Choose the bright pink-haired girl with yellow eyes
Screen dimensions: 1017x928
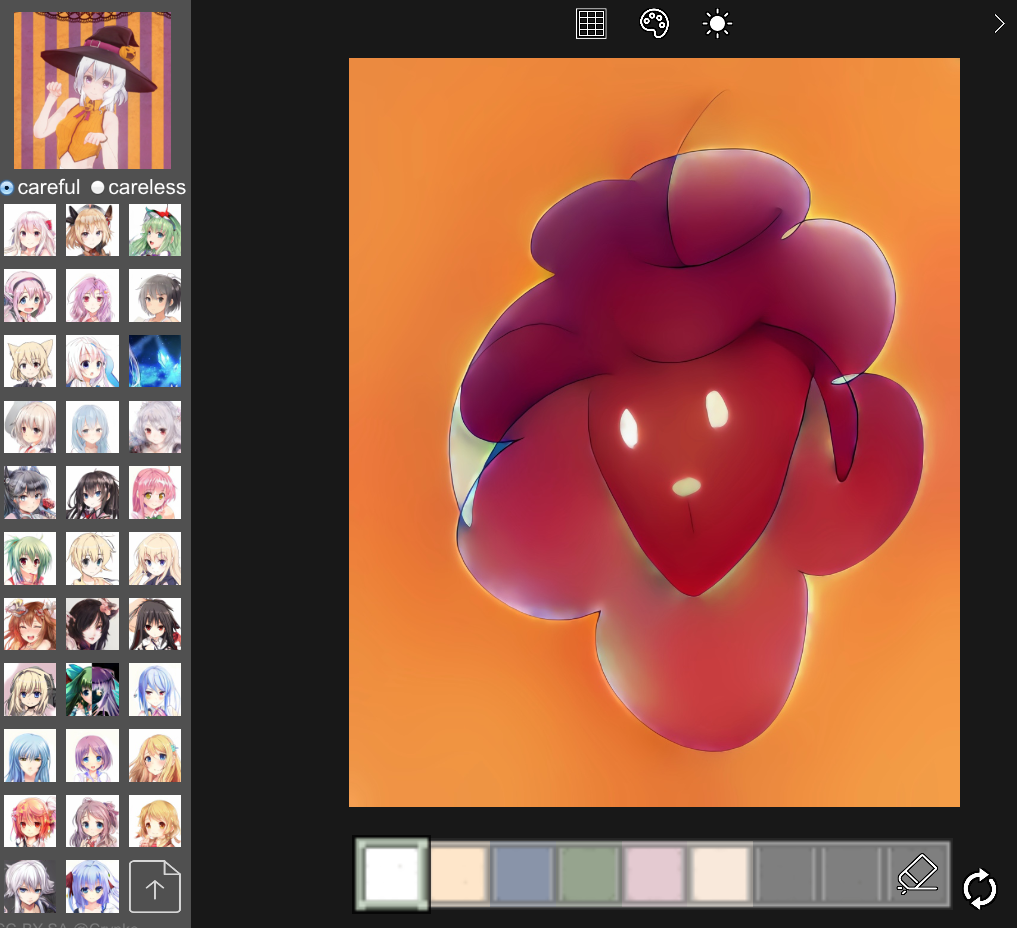pyautogui.click(x=154, y=492)
